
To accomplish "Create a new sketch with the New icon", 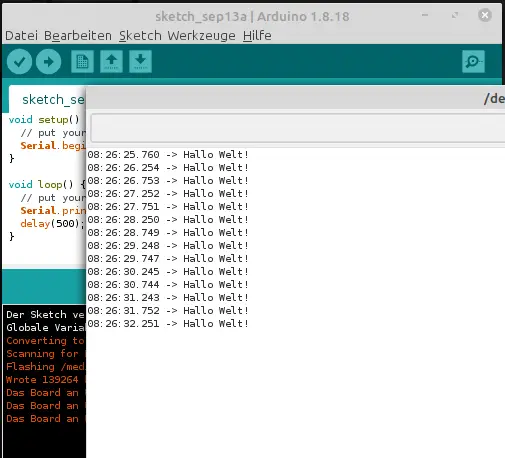I will click(x=82, y=62).
